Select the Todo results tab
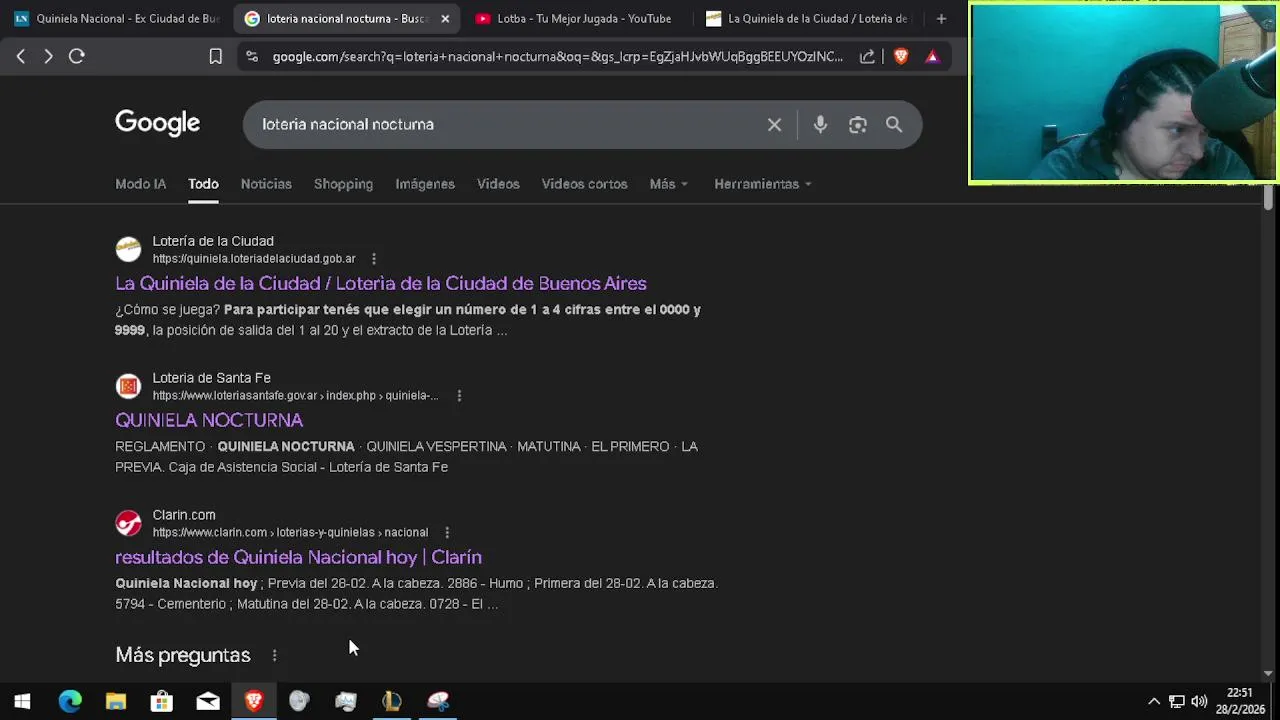1280x720 pixels. point(203,184)
